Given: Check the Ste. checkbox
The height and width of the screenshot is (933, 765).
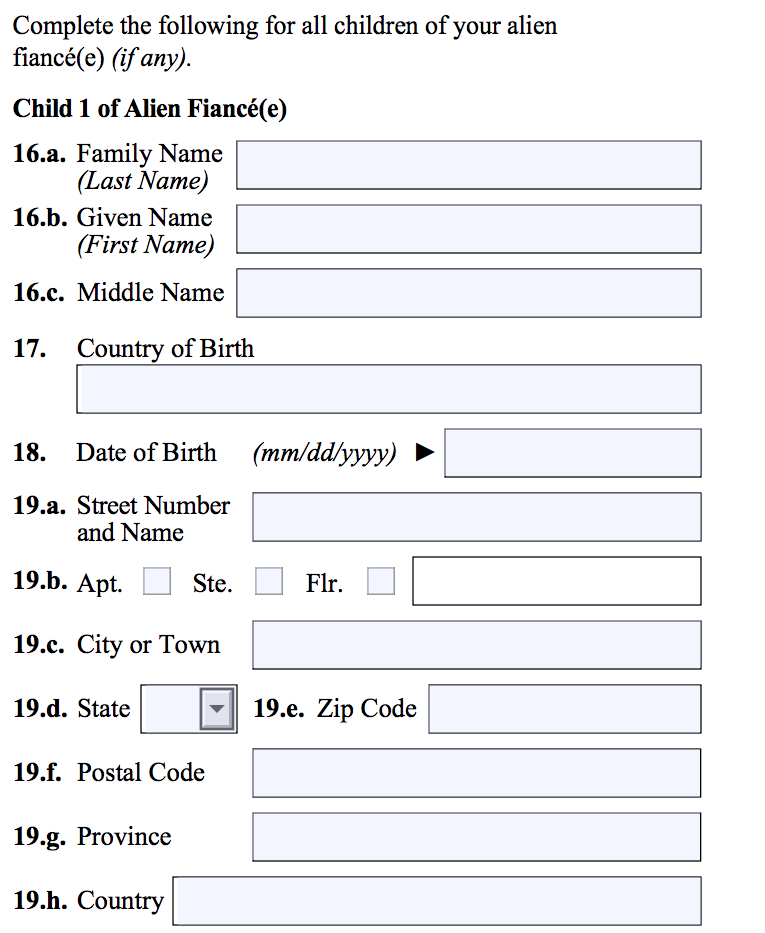Looking at the screenshot, I should [x=269, y=582].
